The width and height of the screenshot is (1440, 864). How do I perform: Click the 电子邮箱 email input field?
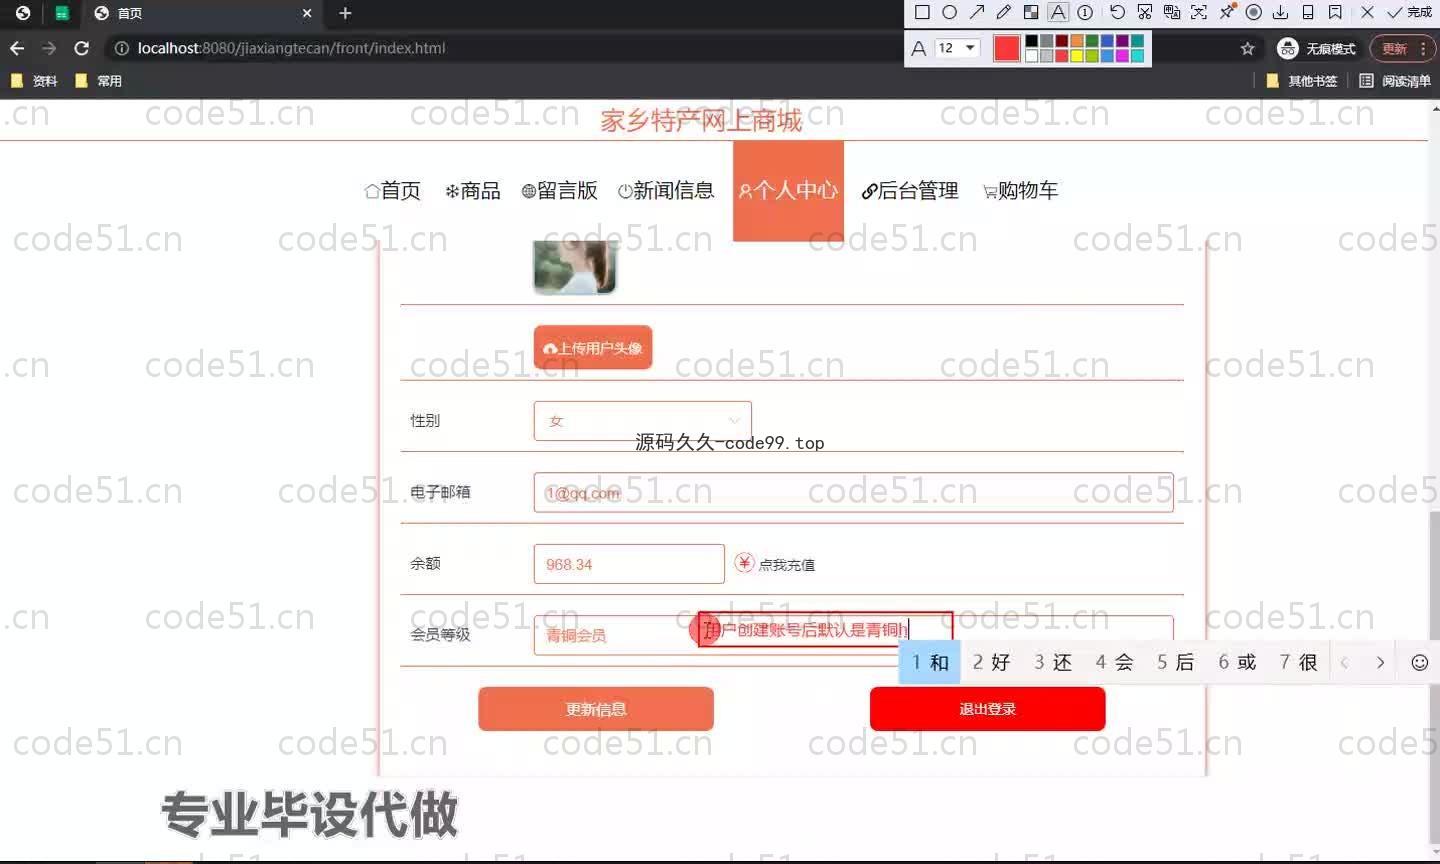click(853, 492)
